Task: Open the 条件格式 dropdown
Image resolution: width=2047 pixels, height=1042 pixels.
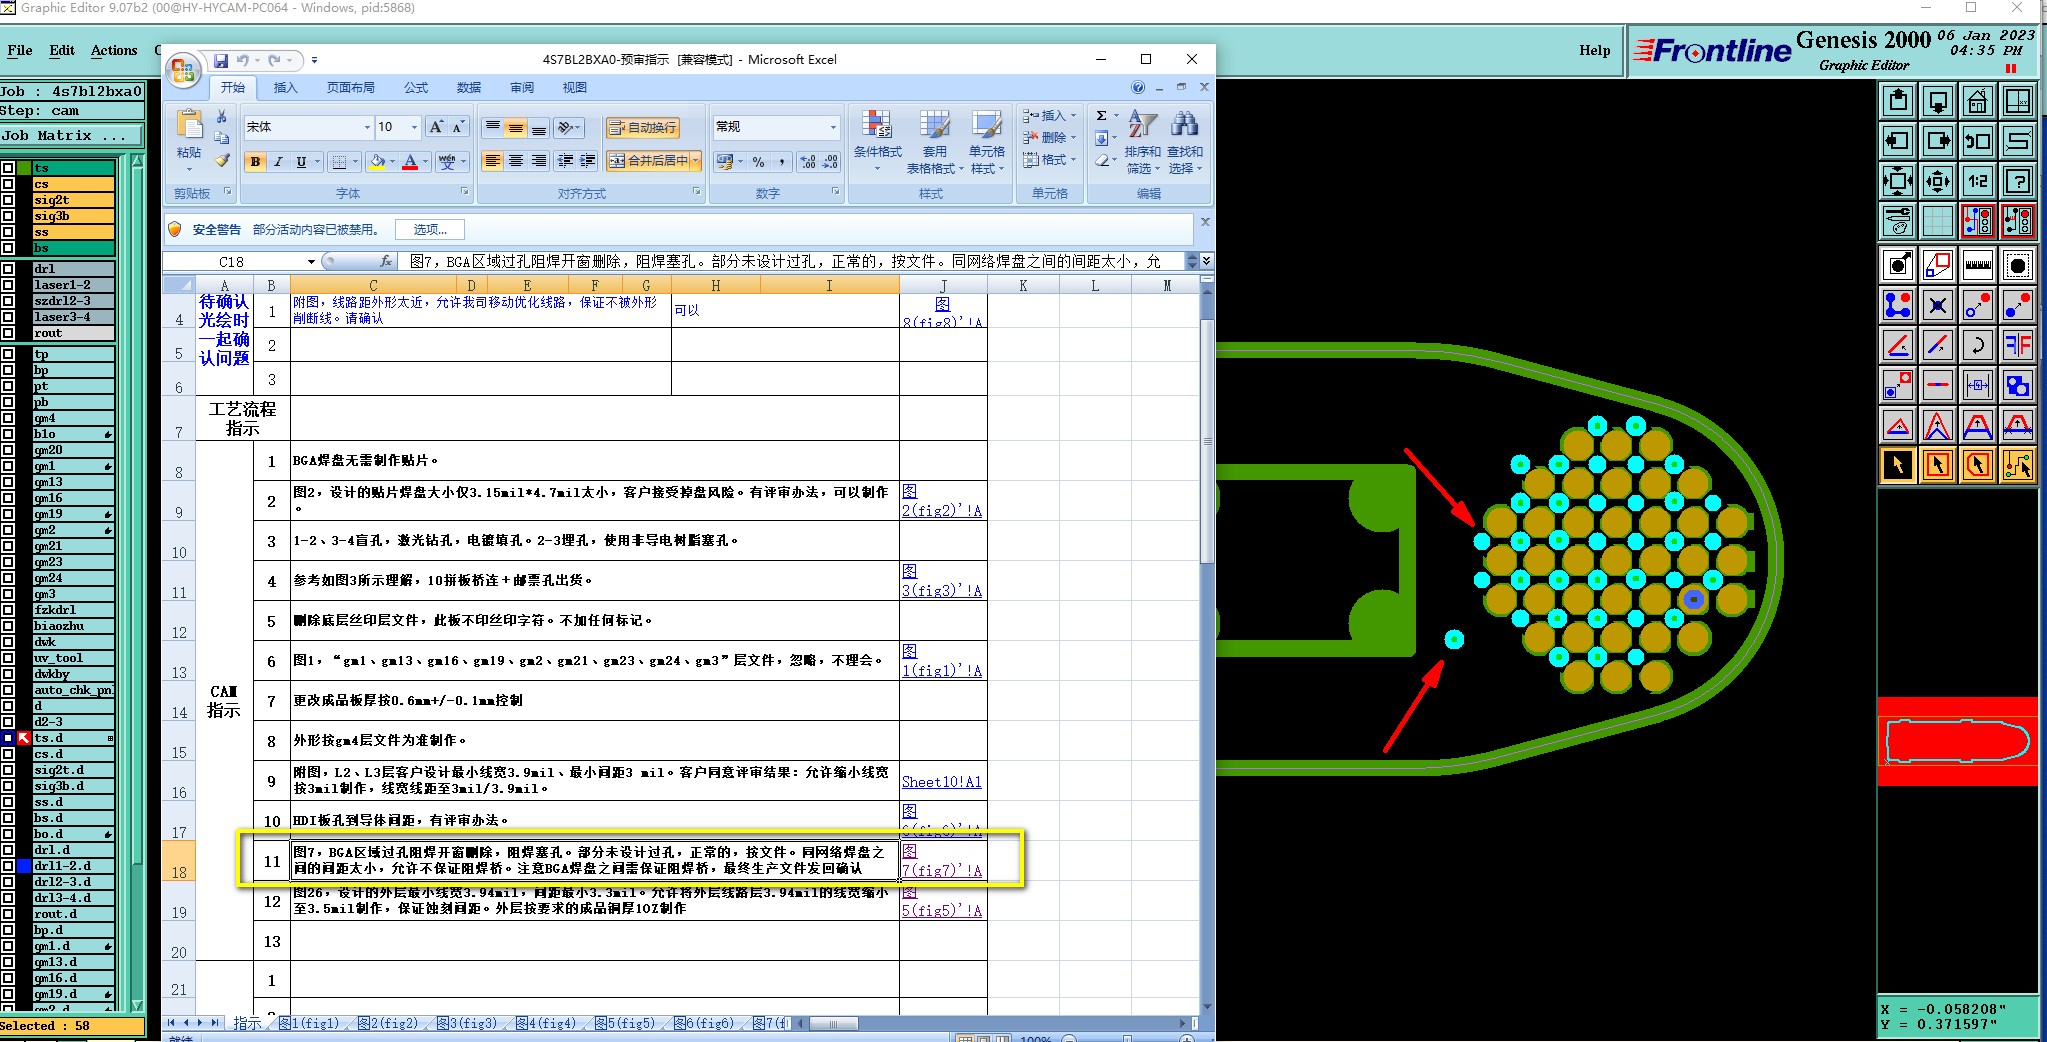Action: pyautogui.click(x=877, y=143)
